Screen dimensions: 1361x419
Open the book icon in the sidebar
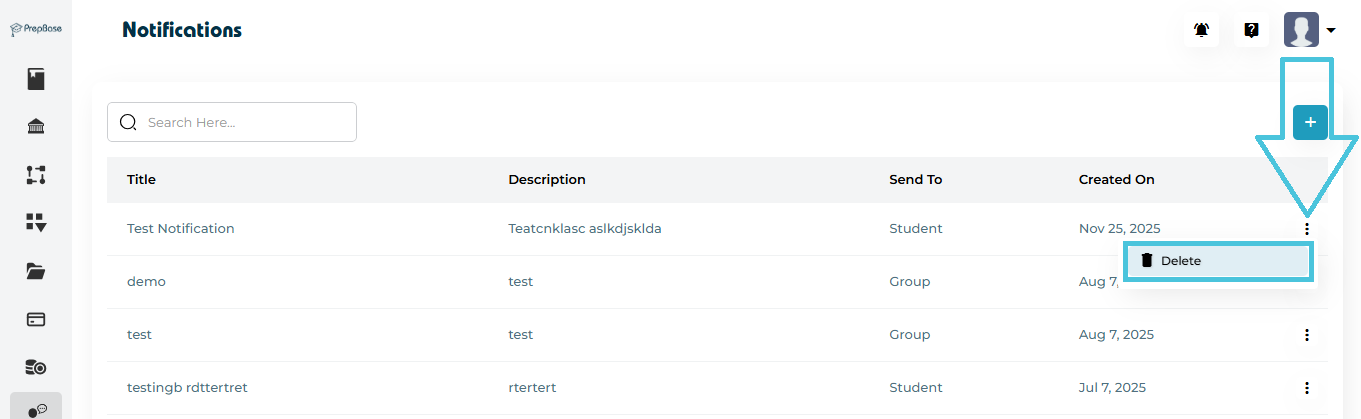pos(36,79)
